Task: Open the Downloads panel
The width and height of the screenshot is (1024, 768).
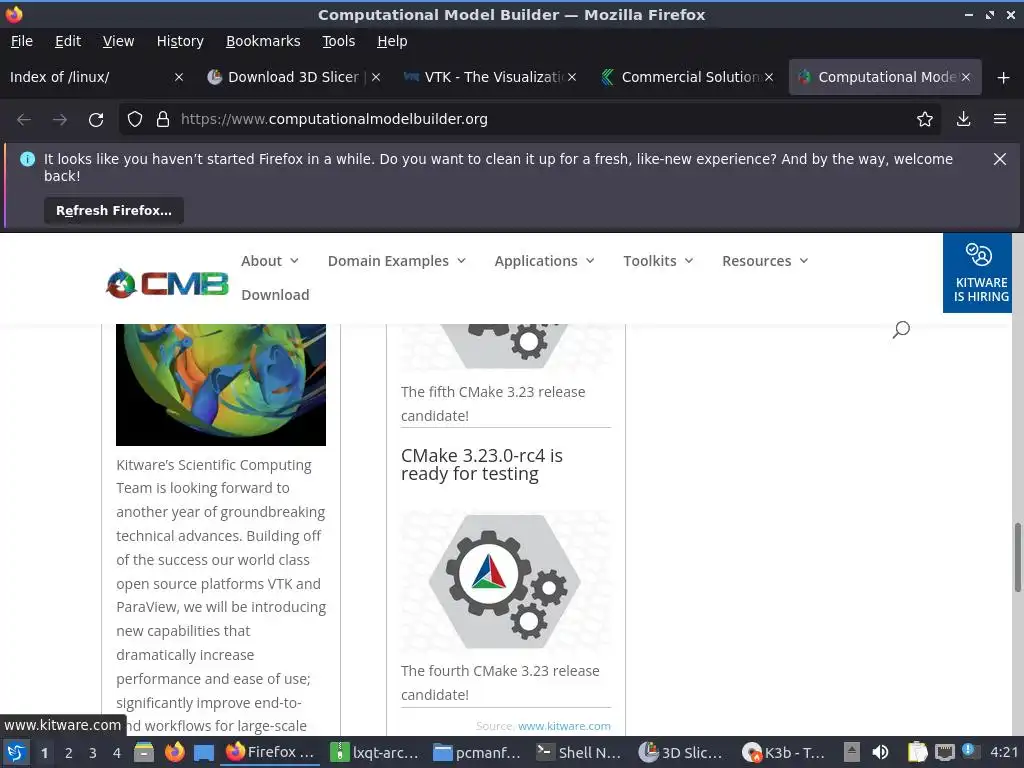Action: (963, 120)
